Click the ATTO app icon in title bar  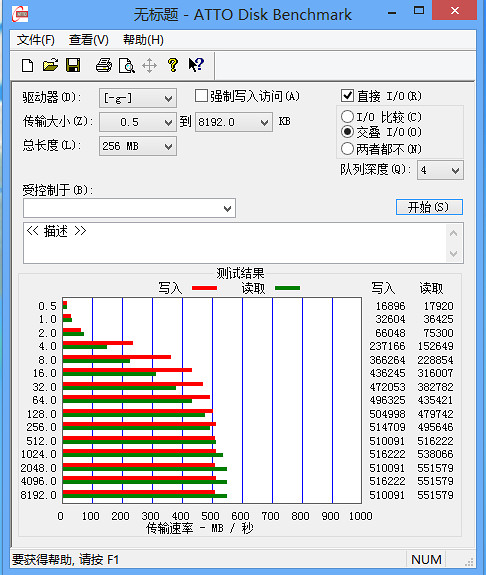coord(20,14)
